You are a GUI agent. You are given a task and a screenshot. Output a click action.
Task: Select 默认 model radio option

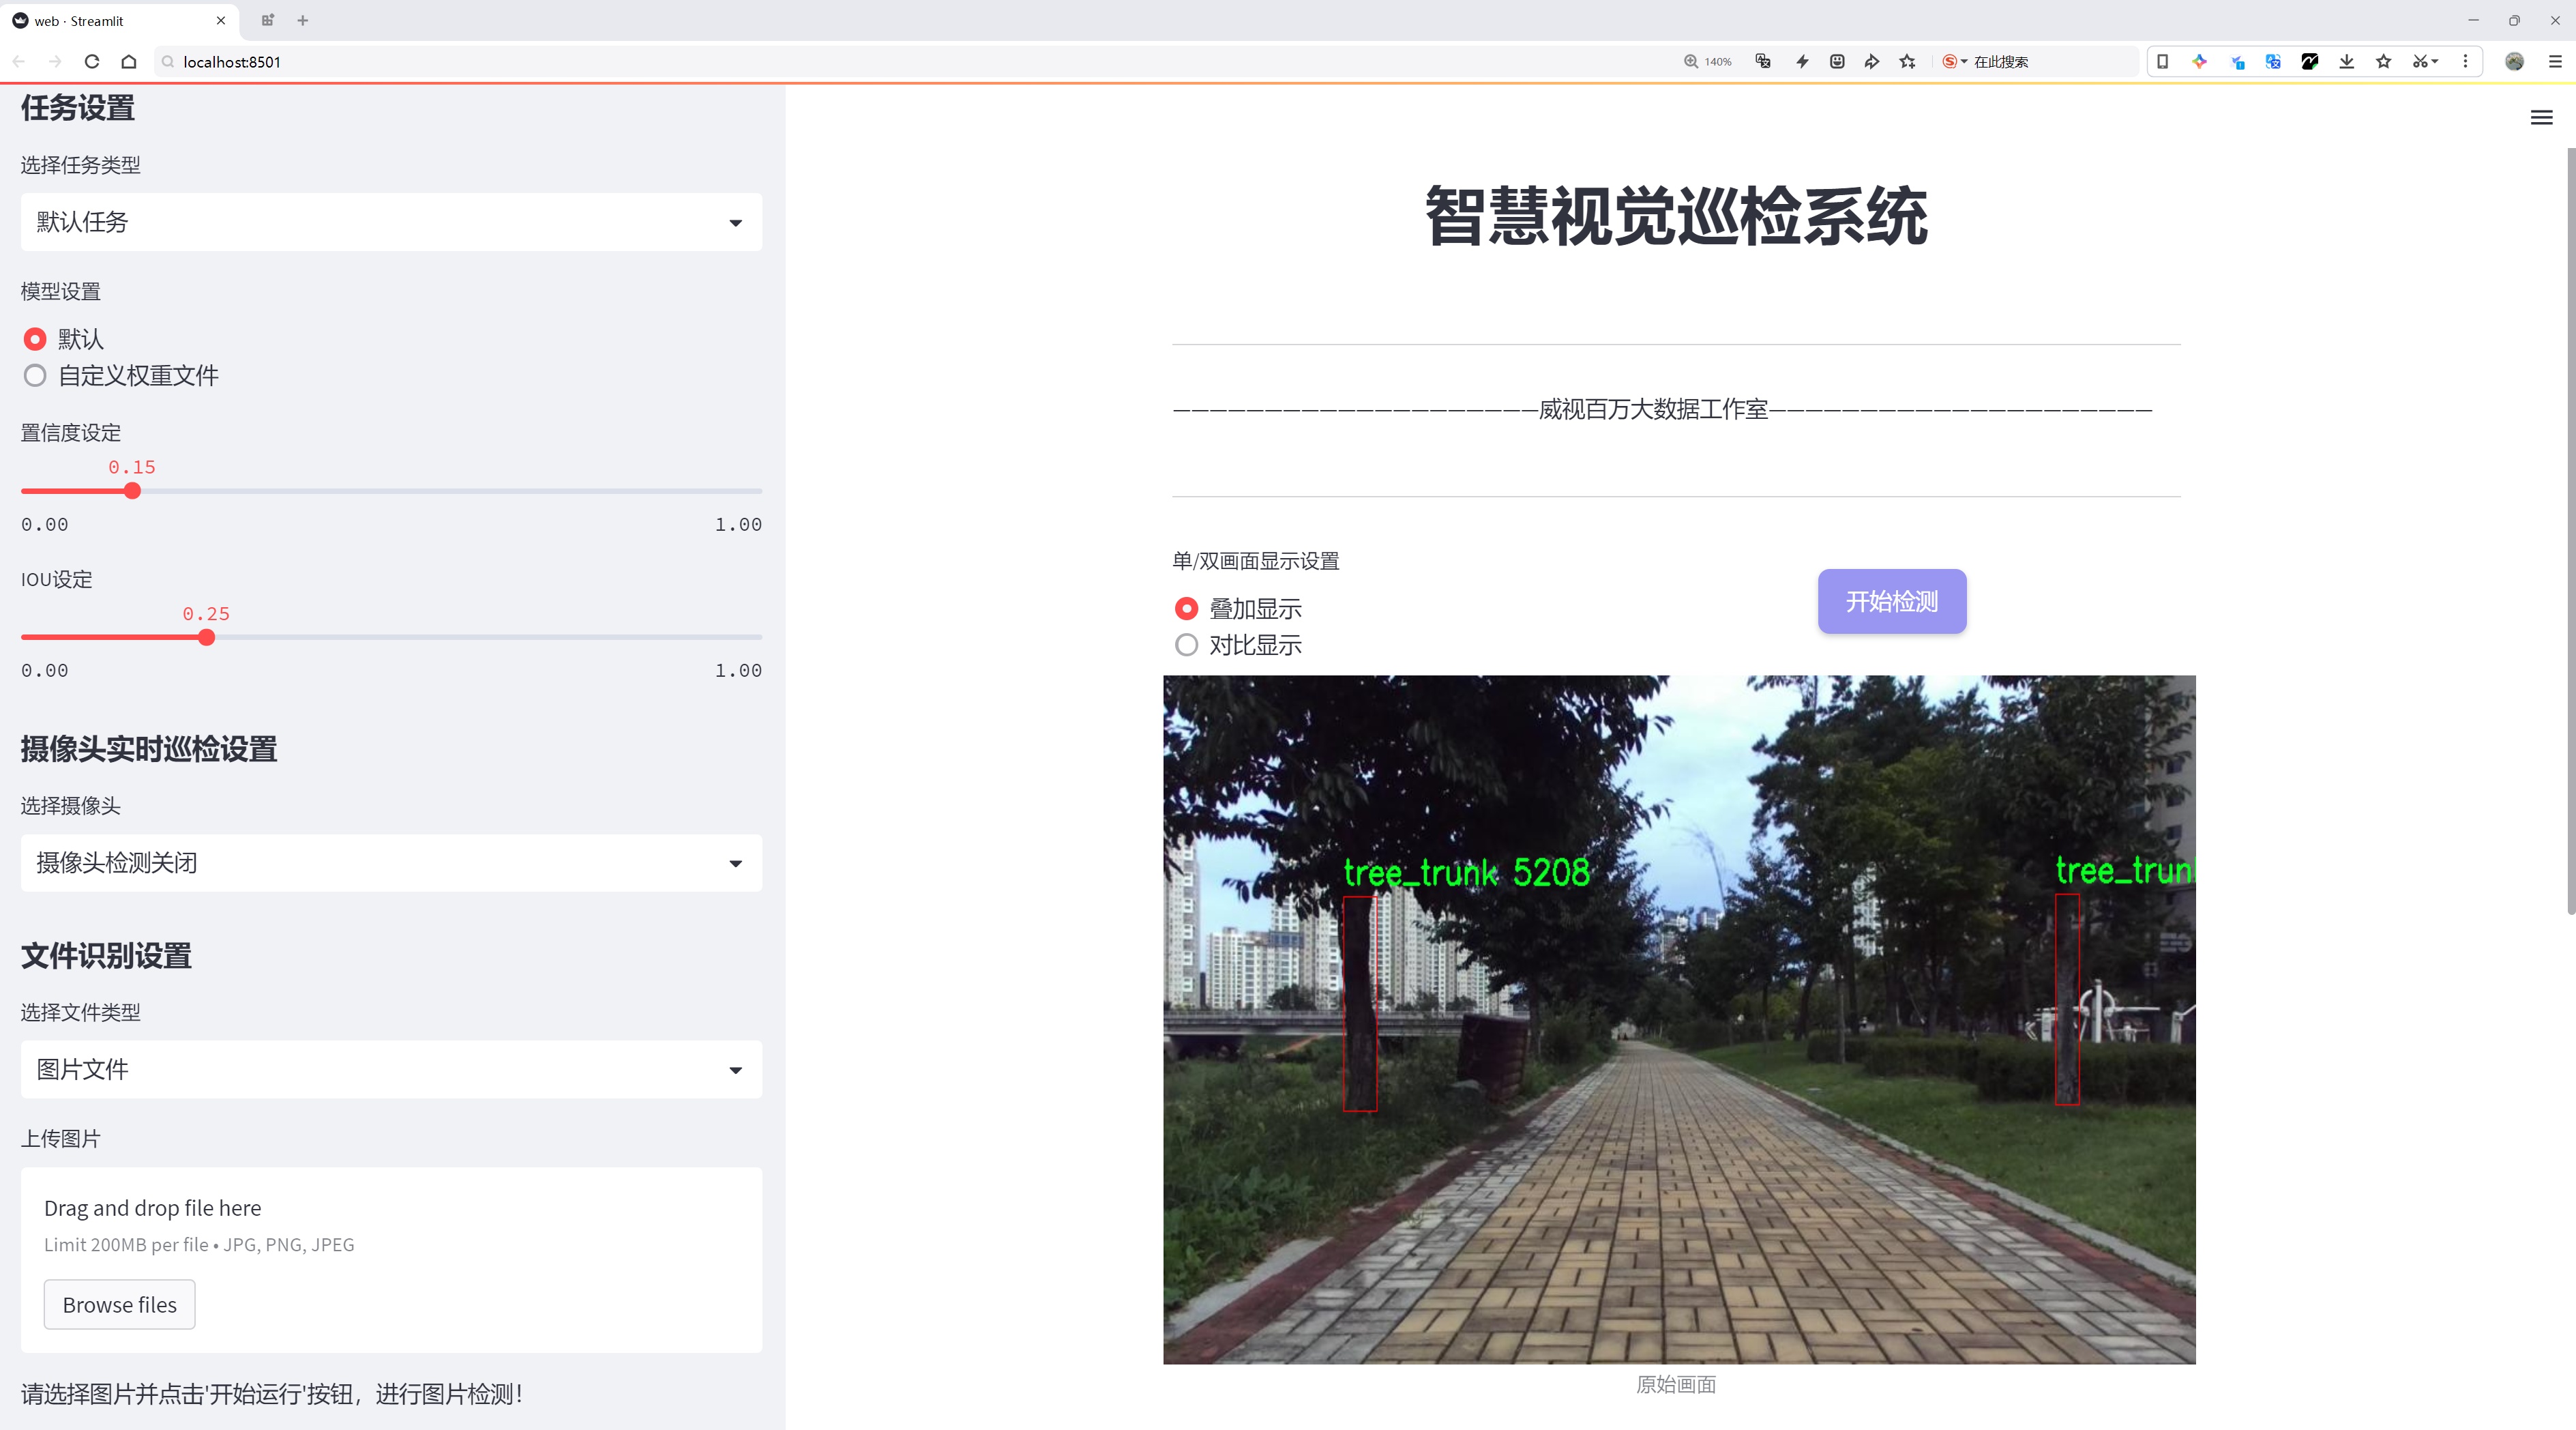(35, 339)
